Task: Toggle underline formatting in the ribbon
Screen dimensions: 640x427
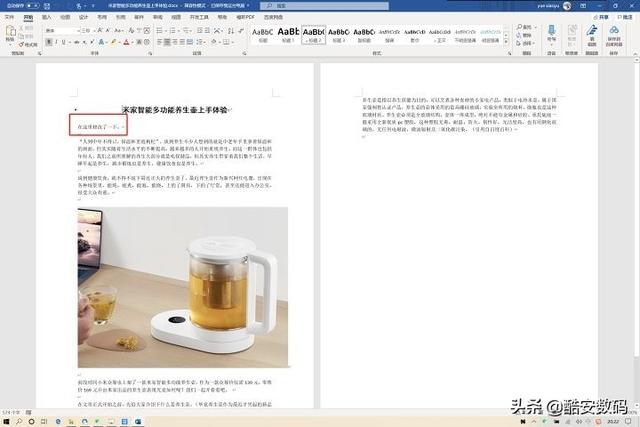Action: (x=62, y=42)
